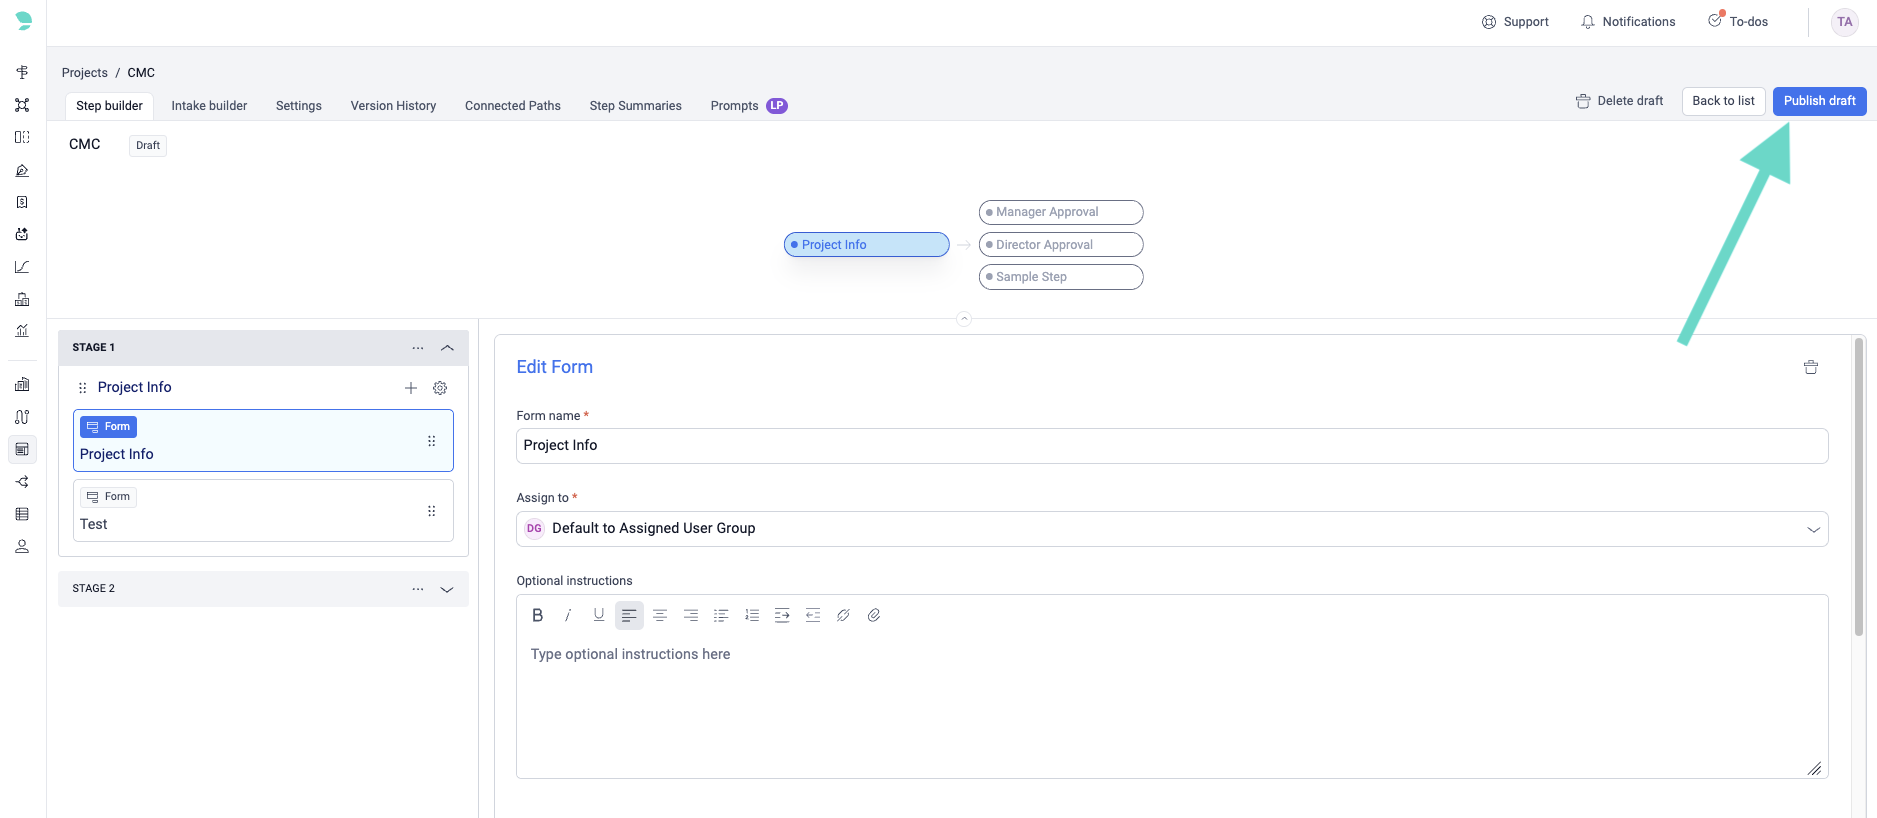
Task: Add item with plus icon in Project Info
Action: tap(411, 388)
